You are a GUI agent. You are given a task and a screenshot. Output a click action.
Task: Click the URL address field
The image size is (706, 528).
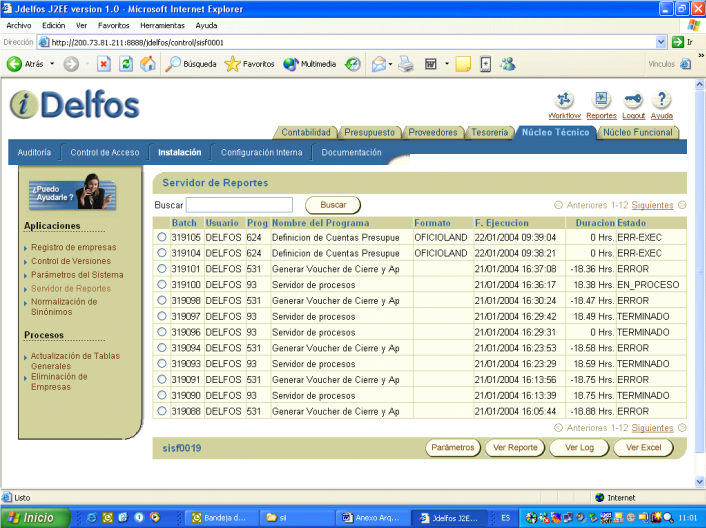[x=347, y=42]
